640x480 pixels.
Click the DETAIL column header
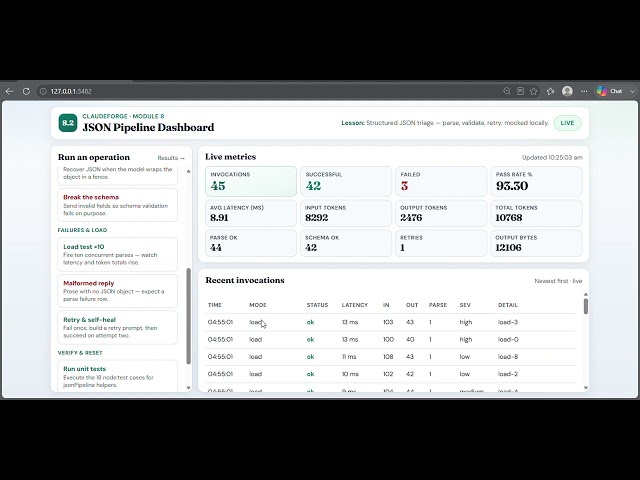(x=508, y=305)
